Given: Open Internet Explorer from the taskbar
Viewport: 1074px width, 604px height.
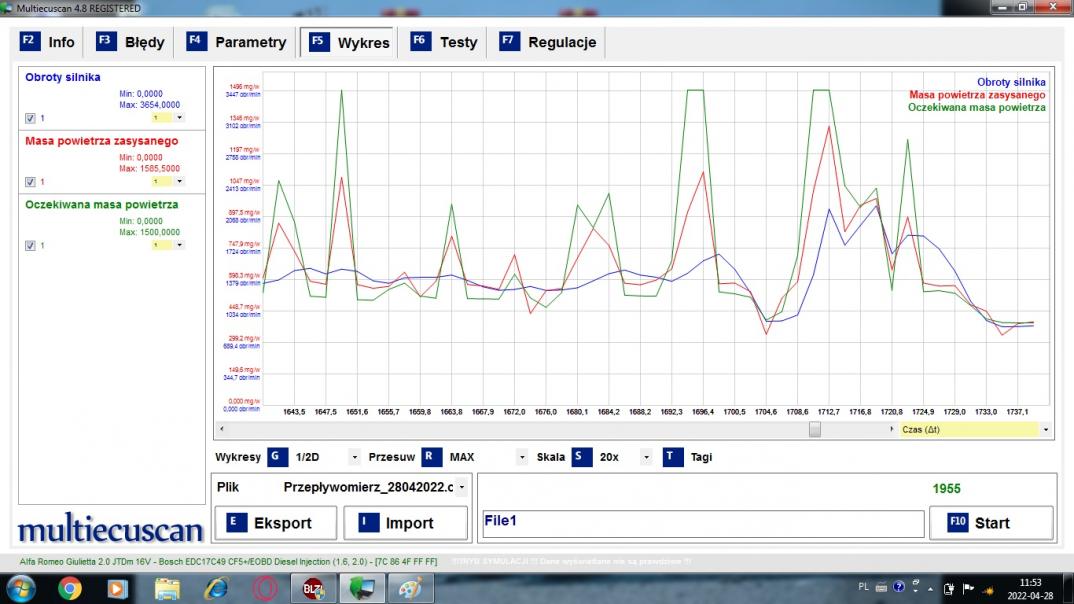Looking at the screenshot, I should [x=215, y=588].
